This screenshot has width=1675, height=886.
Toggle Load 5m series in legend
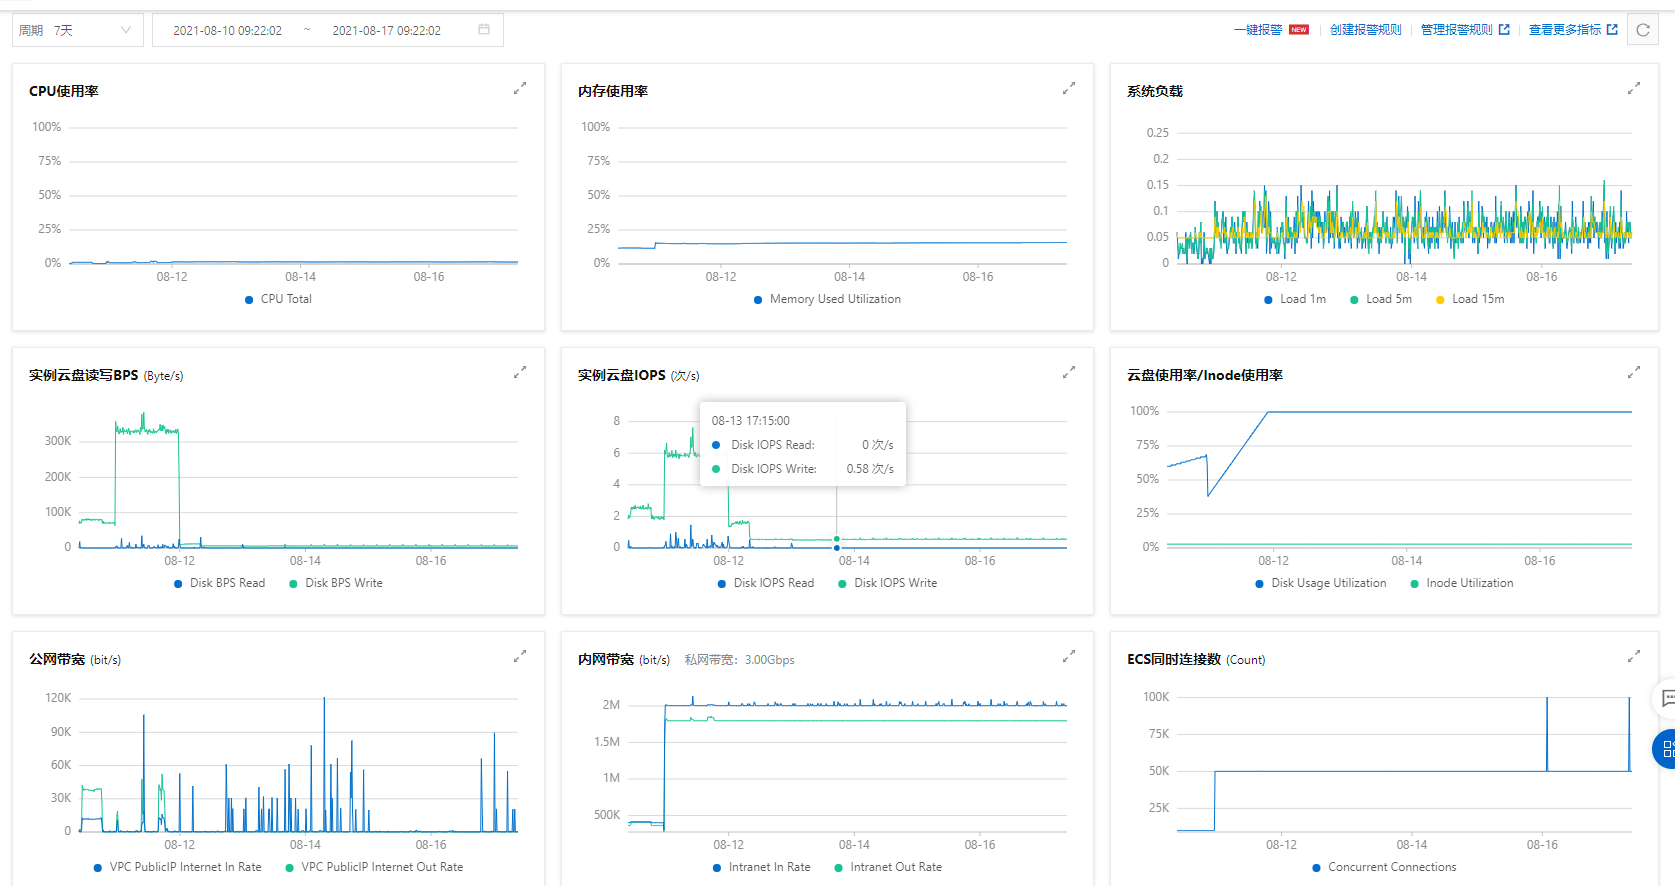tap(1381, 299)
